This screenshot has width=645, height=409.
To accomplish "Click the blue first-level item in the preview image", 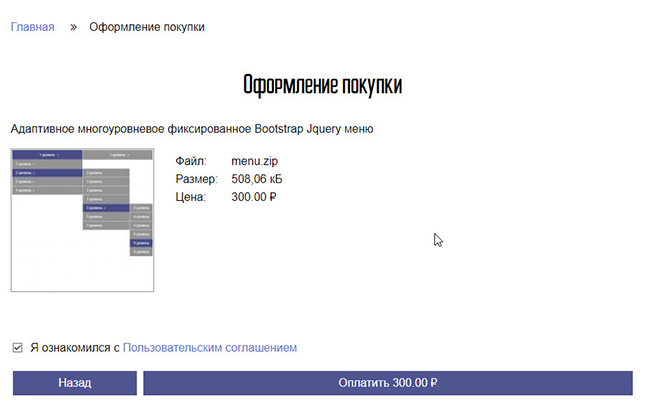I will pyautogui.click(x=46, y=154).
